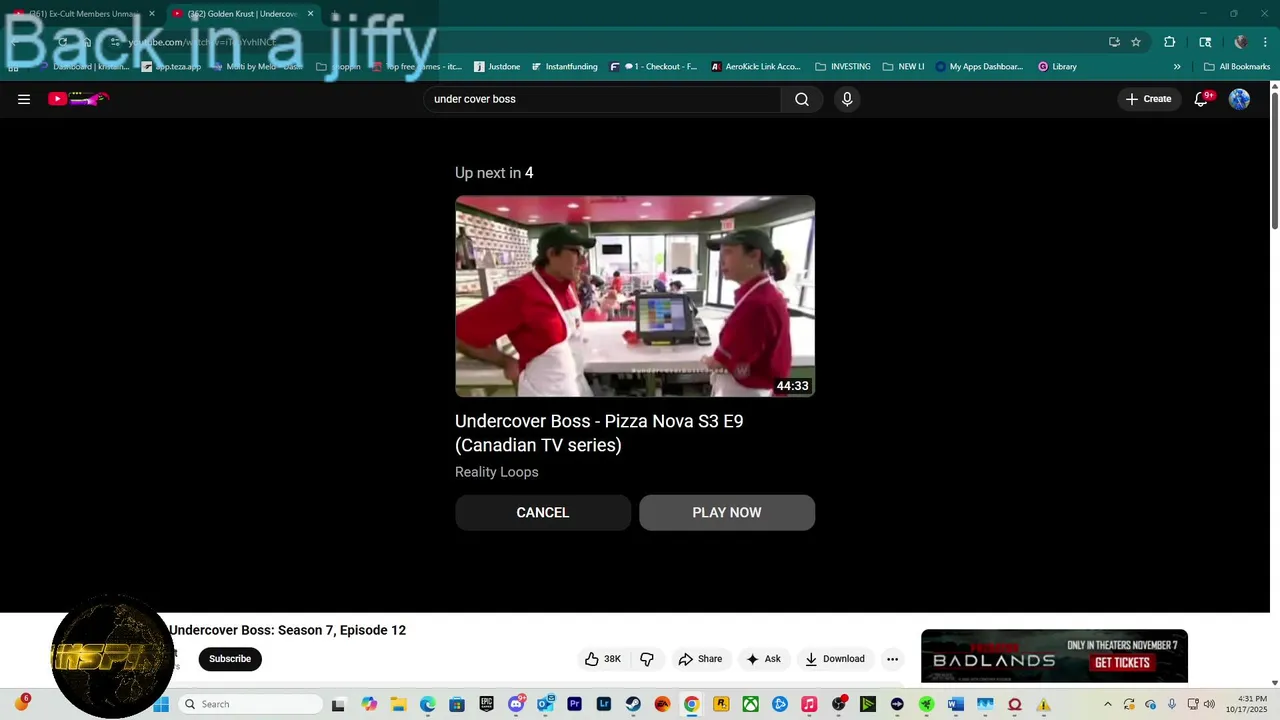This screenshot has height=720, width=1280.
Task: Open the Justdone bookmark
Action: pos(497,67)
